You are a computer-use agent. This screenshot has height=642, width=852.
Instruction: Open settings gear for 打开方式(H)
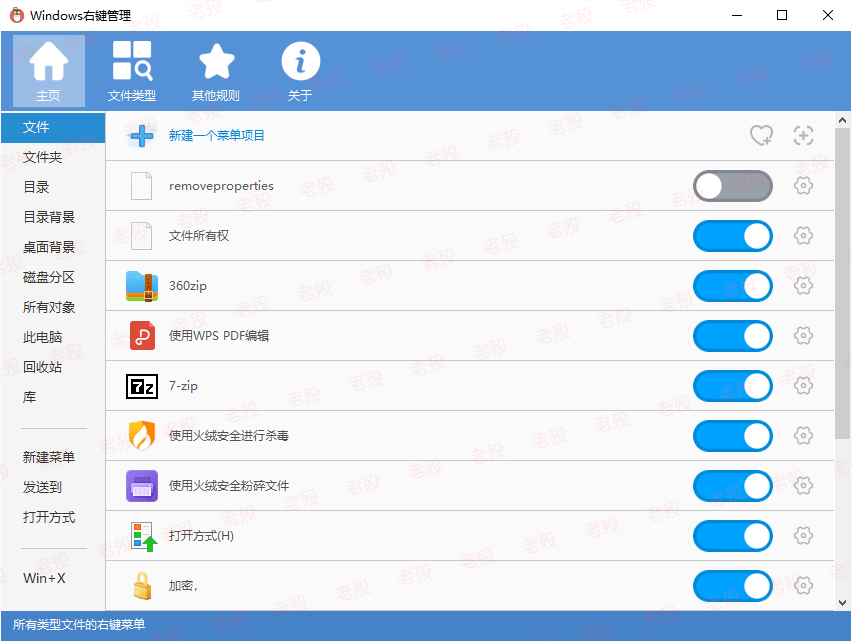[803, 536]
